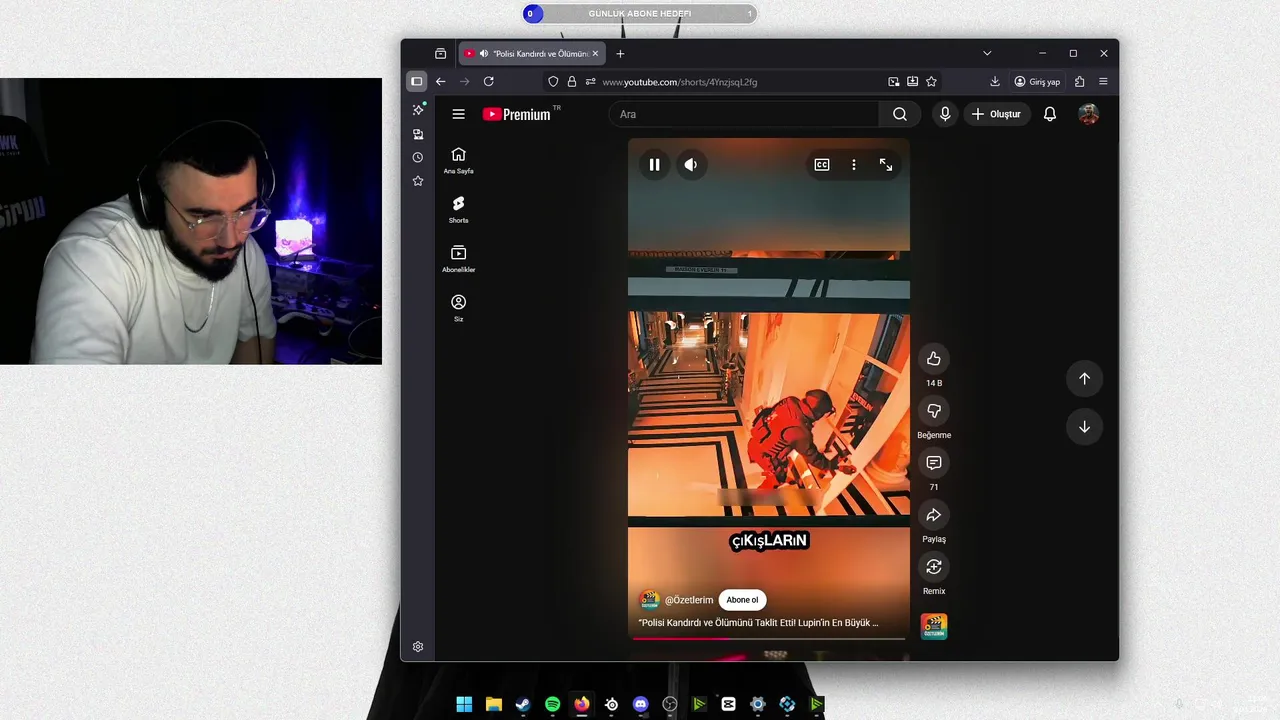1280x720 pixels.
Task: Click the Giriş yap sign-in button
Action: coord(1037,82)
